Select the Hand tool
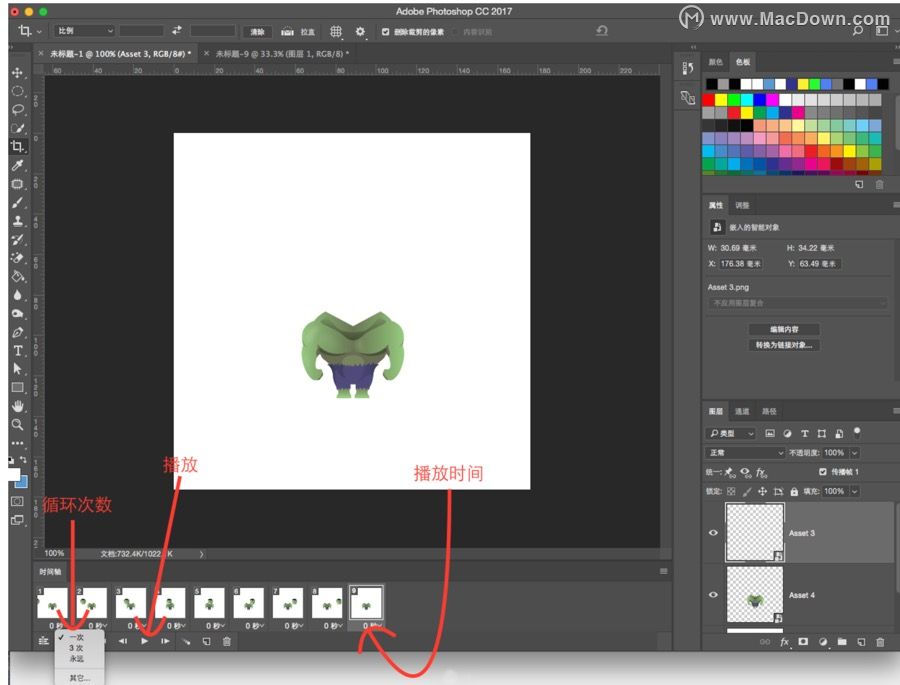Viewport: 900px width, 685px height. [x=17, y=406]
